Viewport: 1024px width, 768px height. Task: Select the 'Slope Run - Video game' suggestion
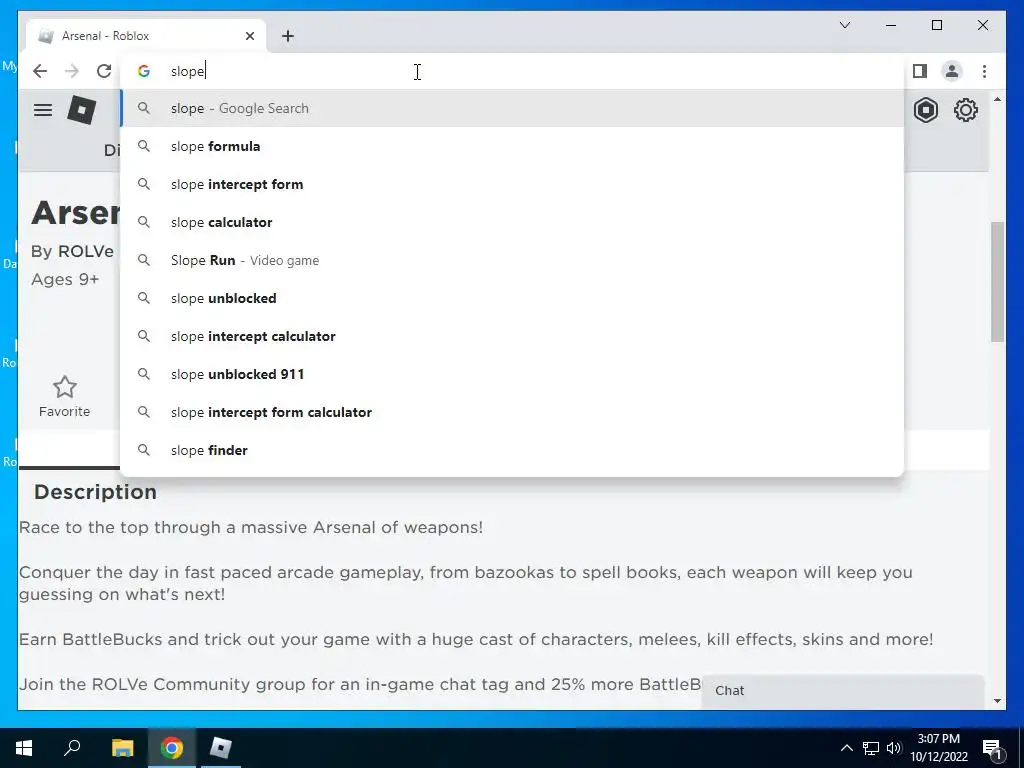[x=512, y=260]
